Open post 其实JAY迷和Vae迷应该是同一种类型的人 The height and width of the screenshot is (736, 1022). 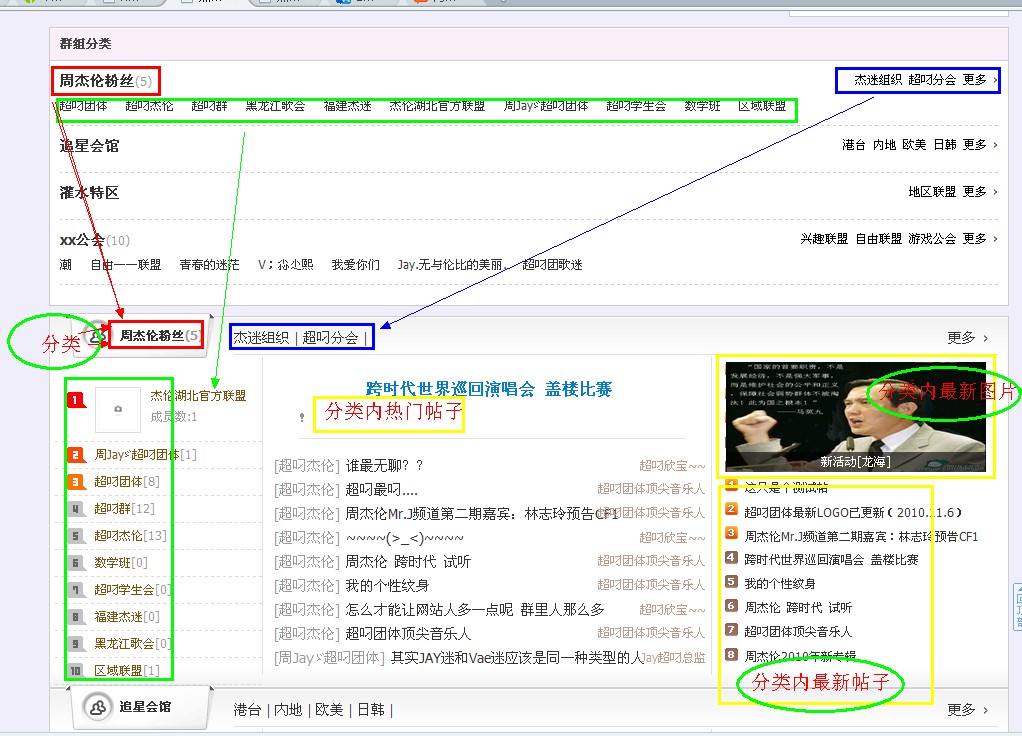pos(518,658)
